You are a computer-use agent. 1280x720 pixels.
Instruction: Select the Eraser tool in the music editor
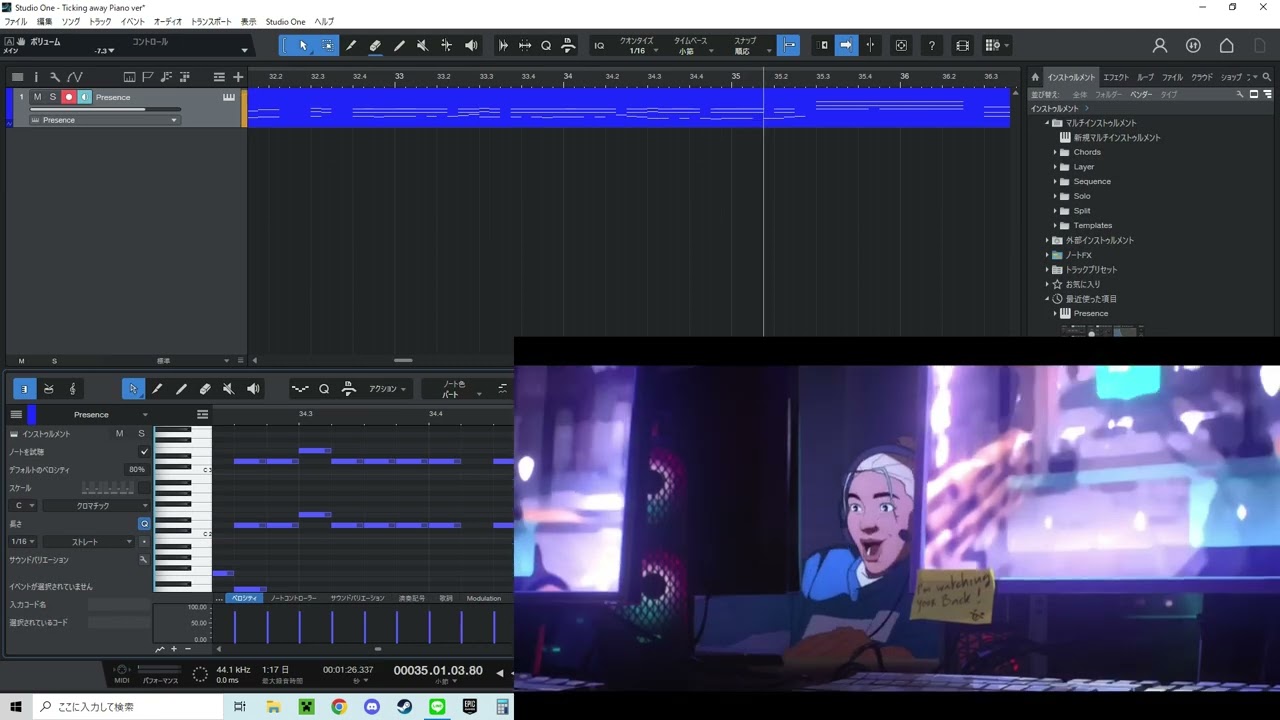tap(205, 389)
